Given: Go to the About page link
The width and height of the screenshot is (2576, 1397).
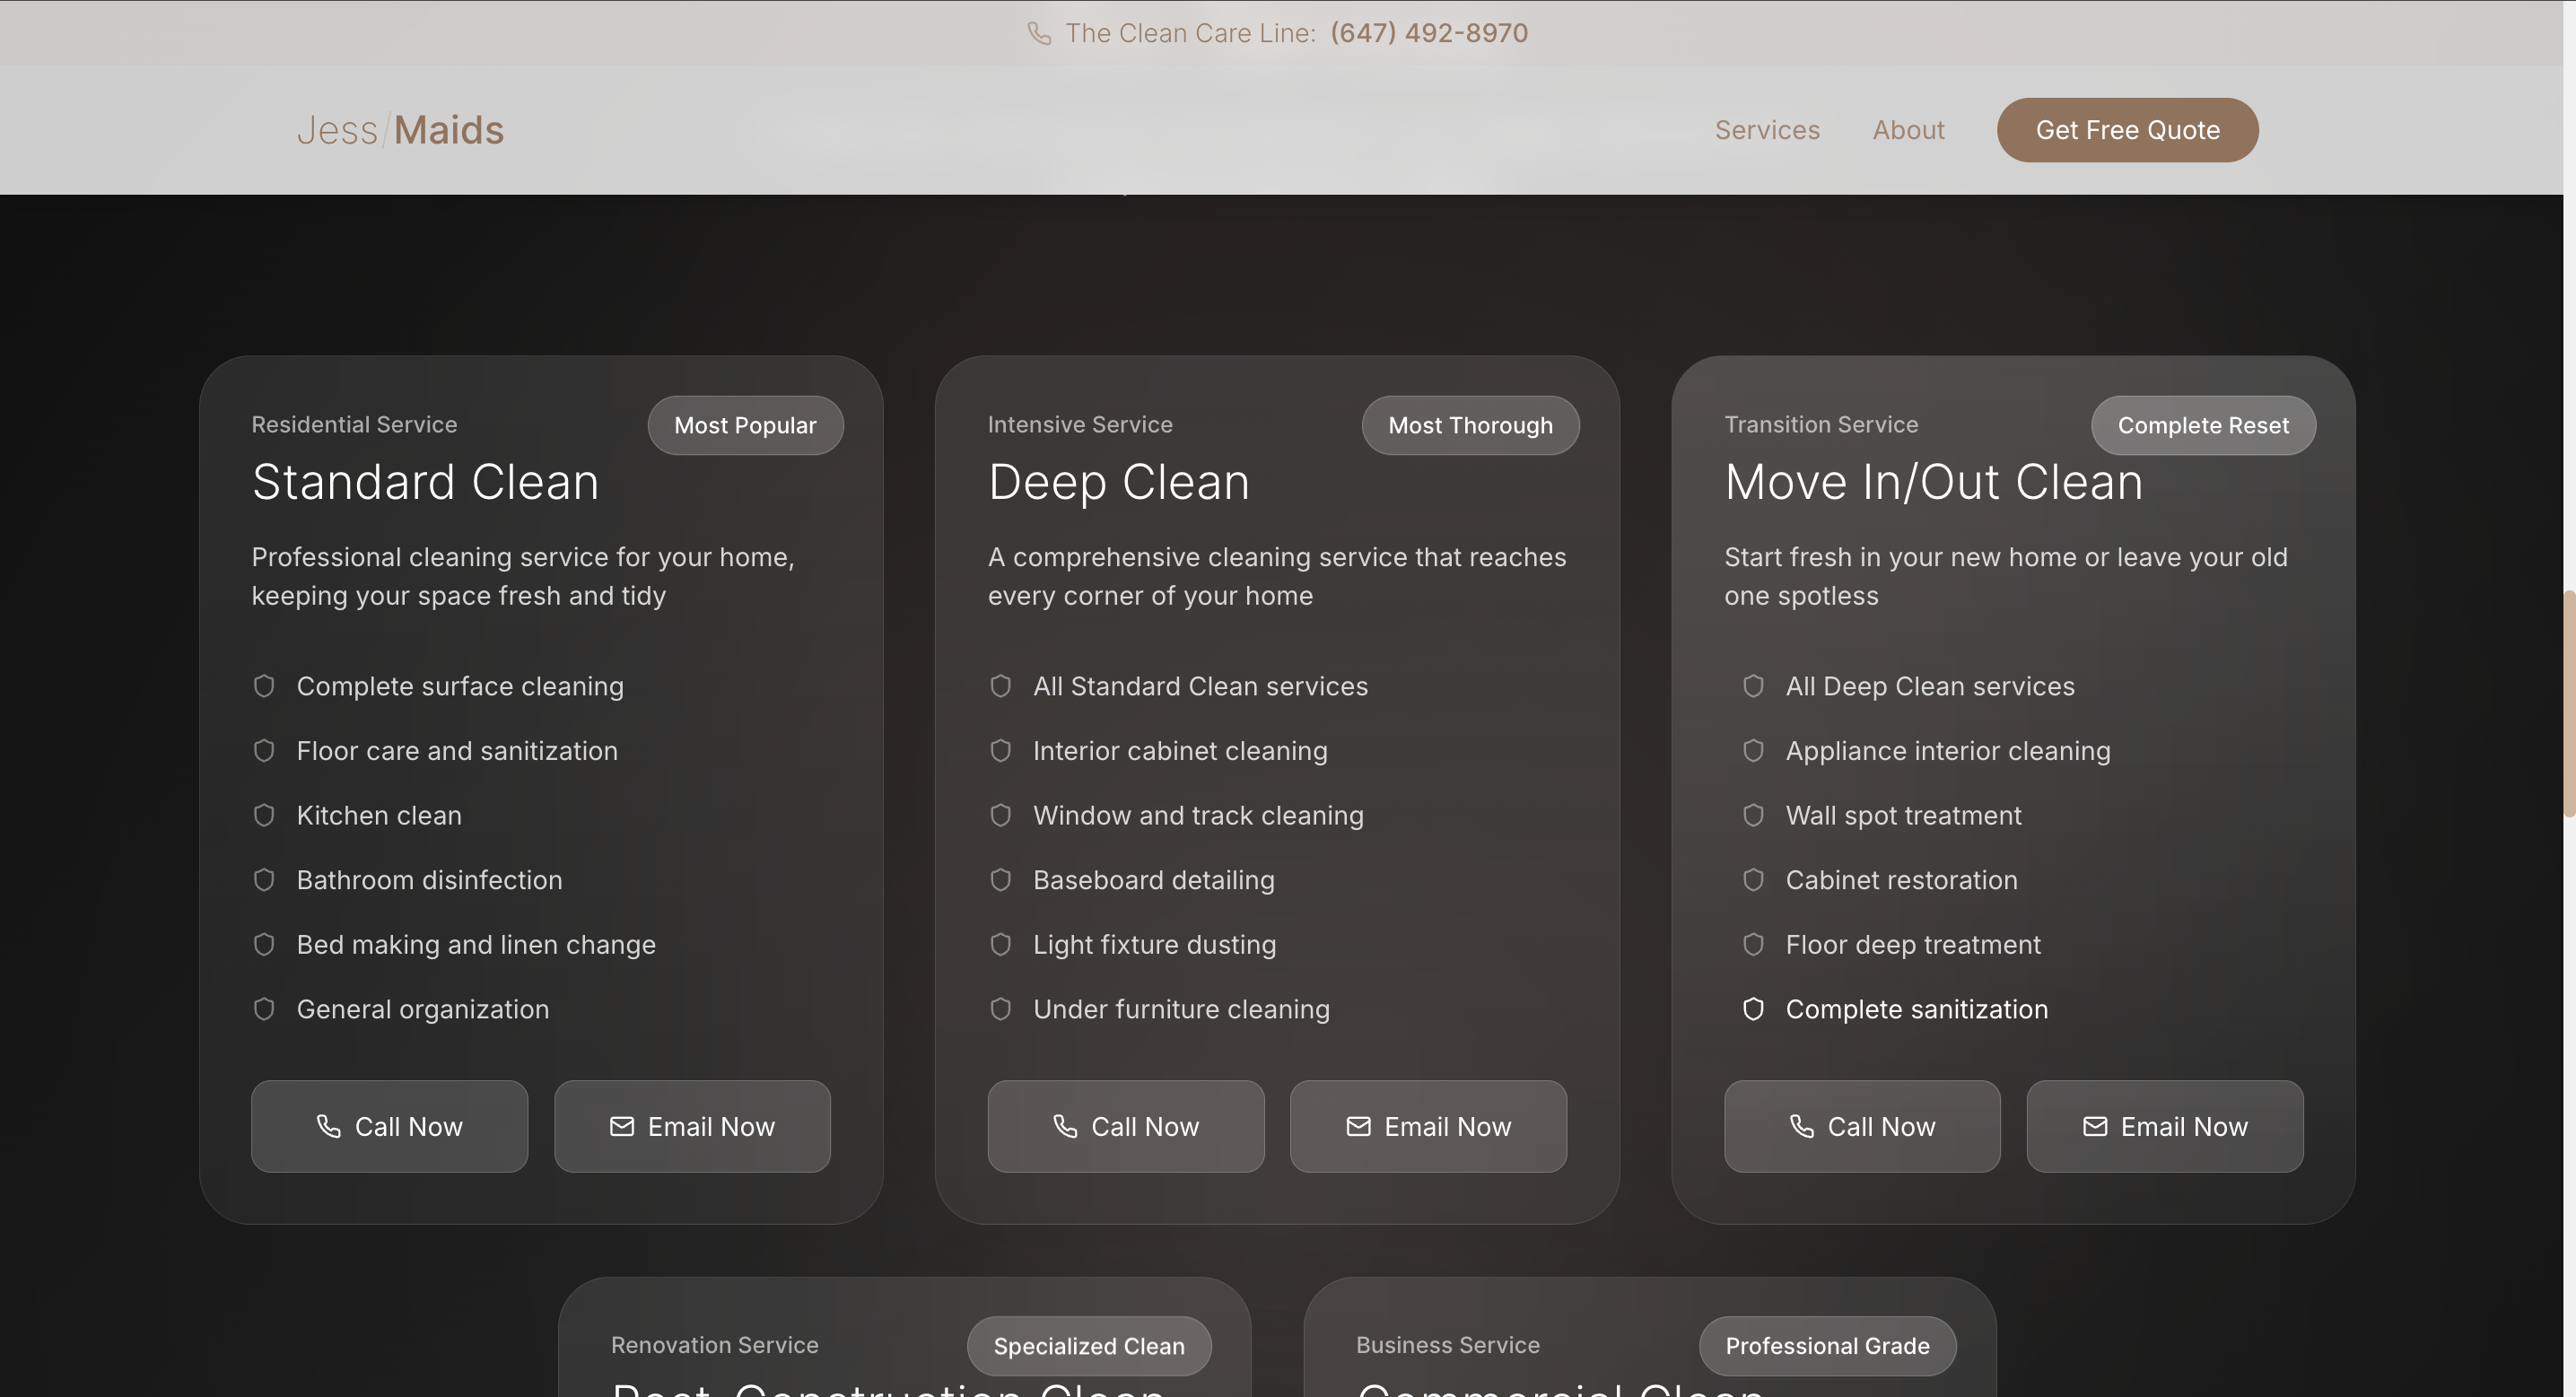Looking at the screenshot, I should (x=1908, y=130).
